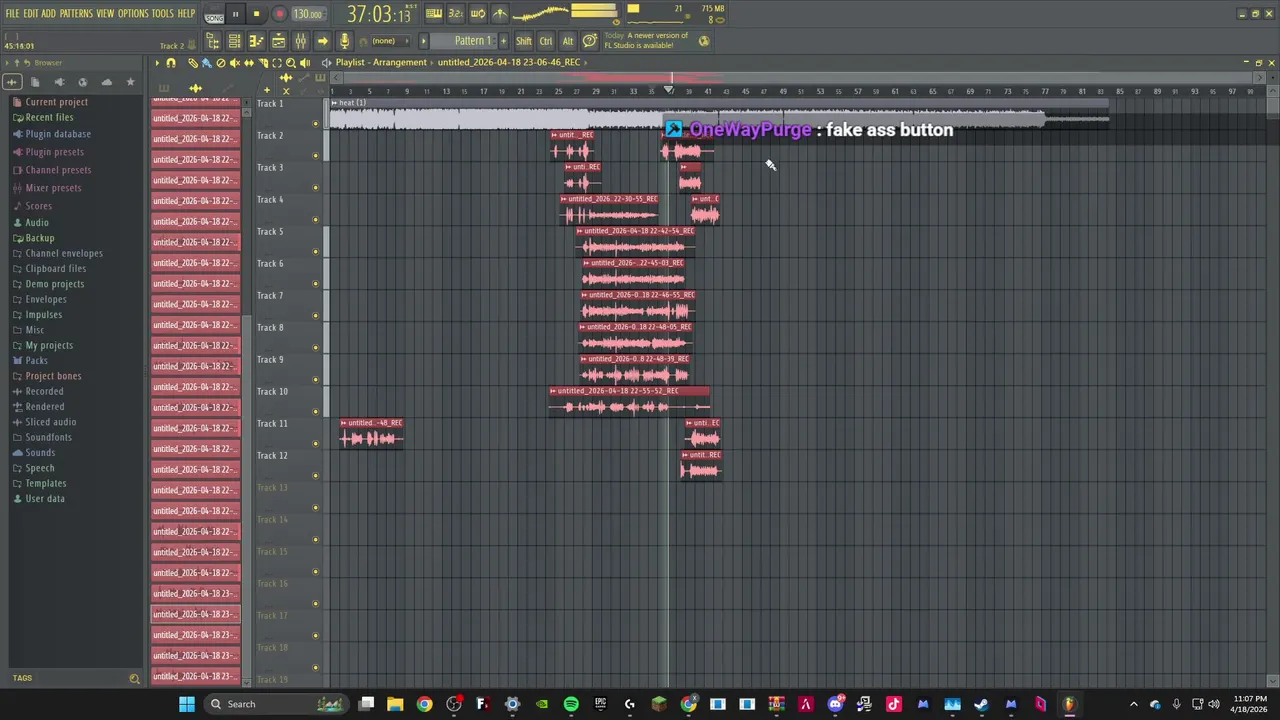Adjust the 130.000 tempo field
The width and height of the screenshot is (1280, 720).
pyautogui.click(x=308, y=14)
